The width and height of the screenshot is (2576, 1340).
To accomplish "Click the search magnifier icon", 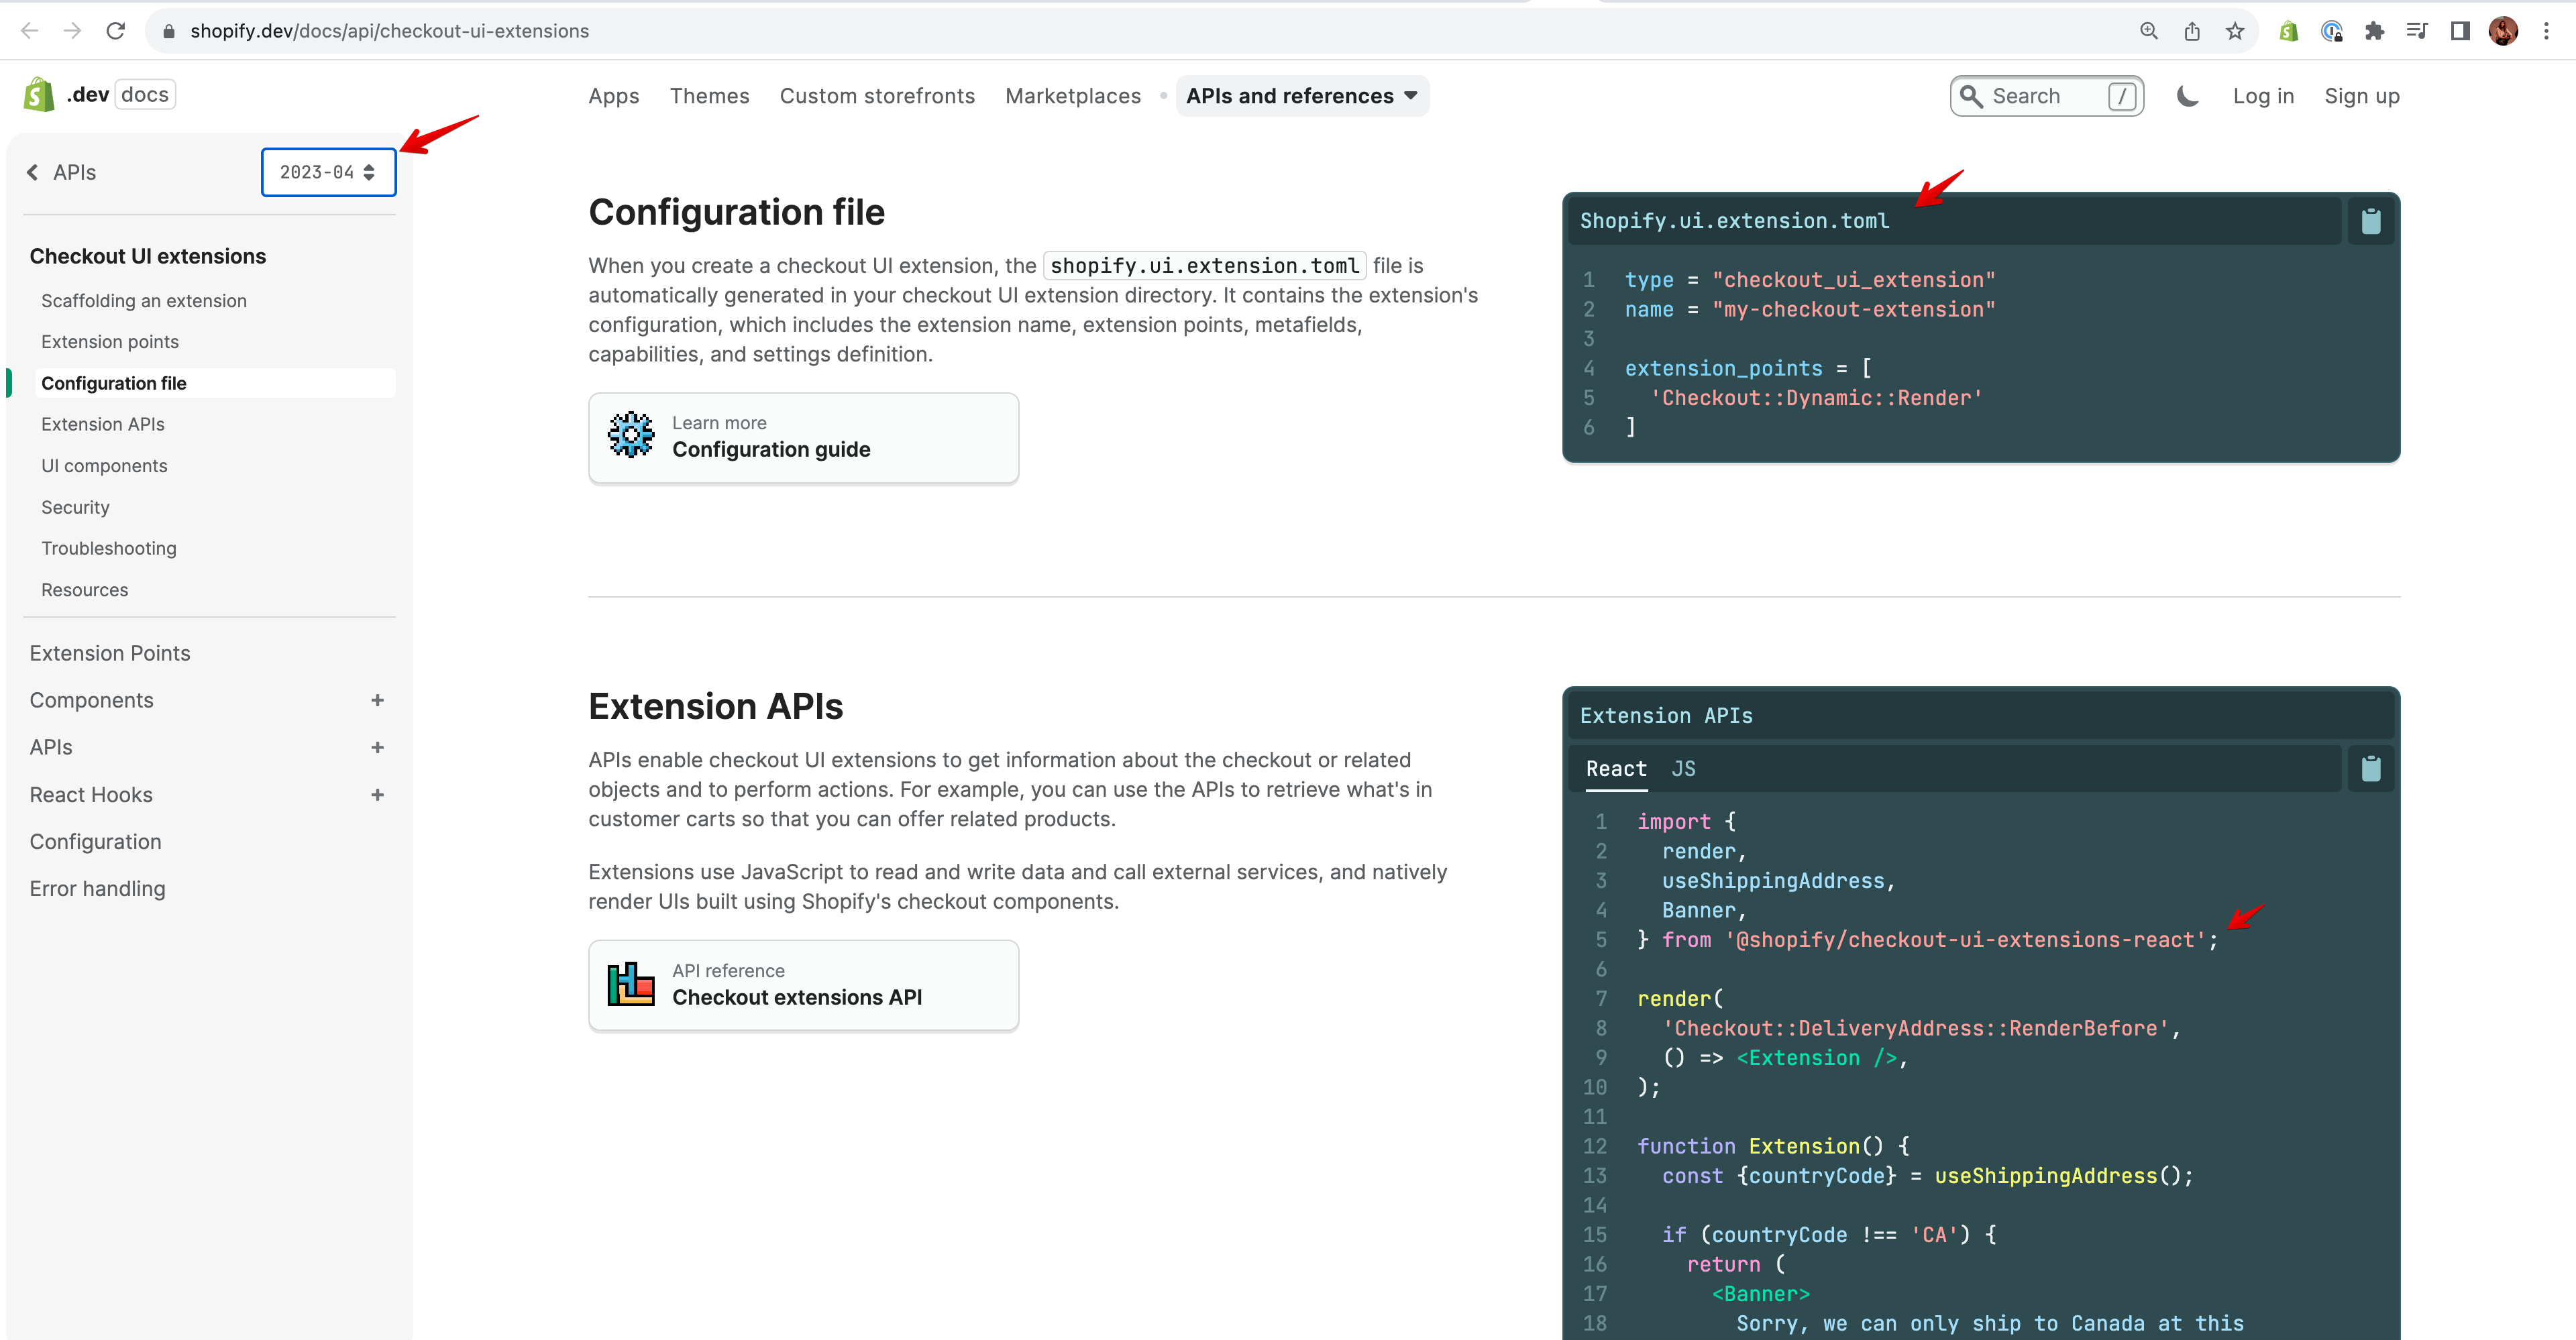I will [1971, 96].
